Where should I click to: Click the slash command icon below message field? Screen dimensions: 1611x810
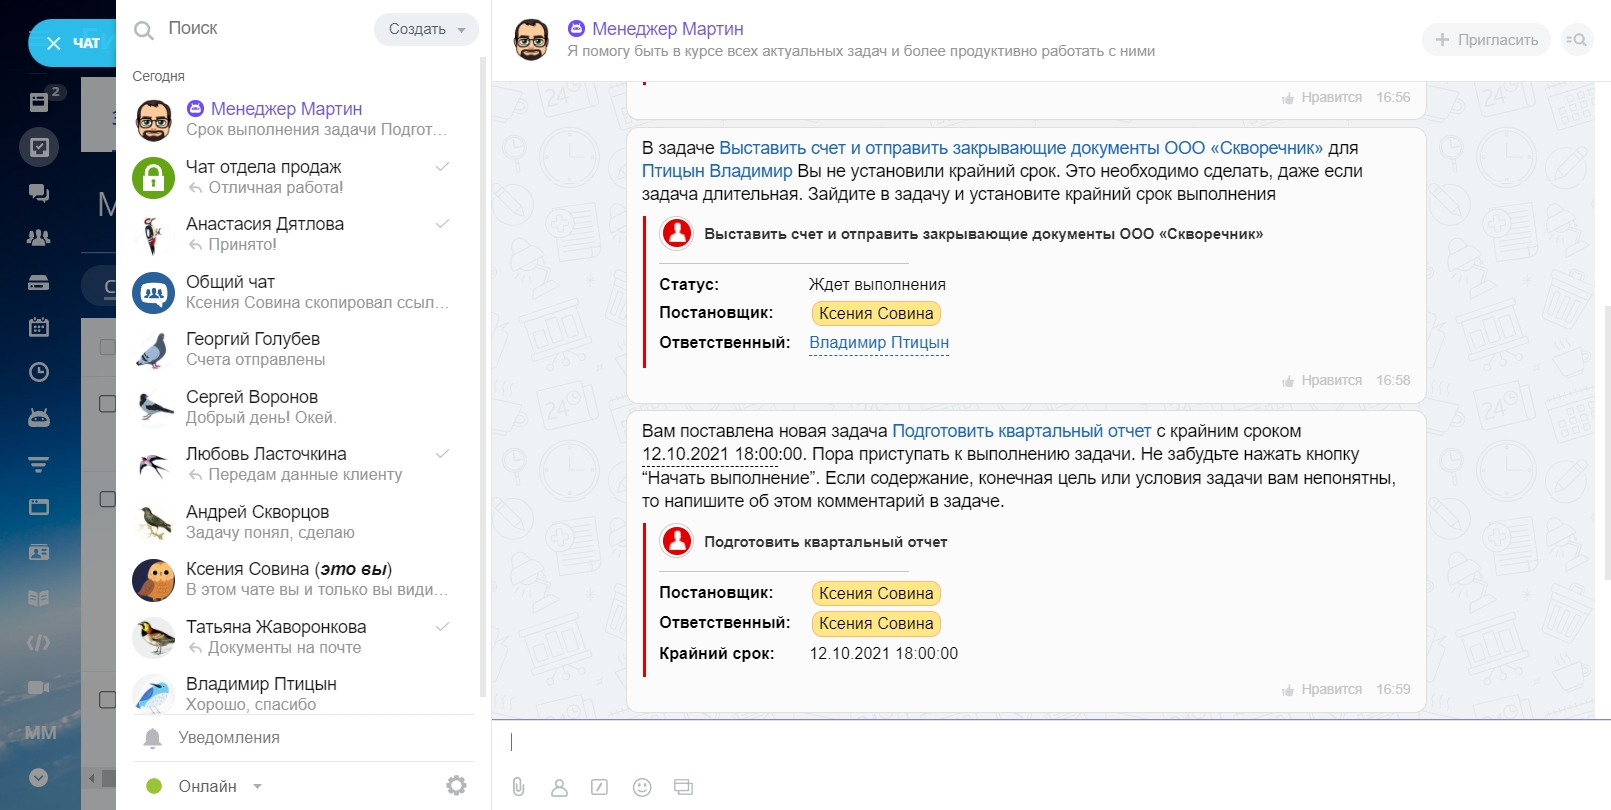pos(599,787)
